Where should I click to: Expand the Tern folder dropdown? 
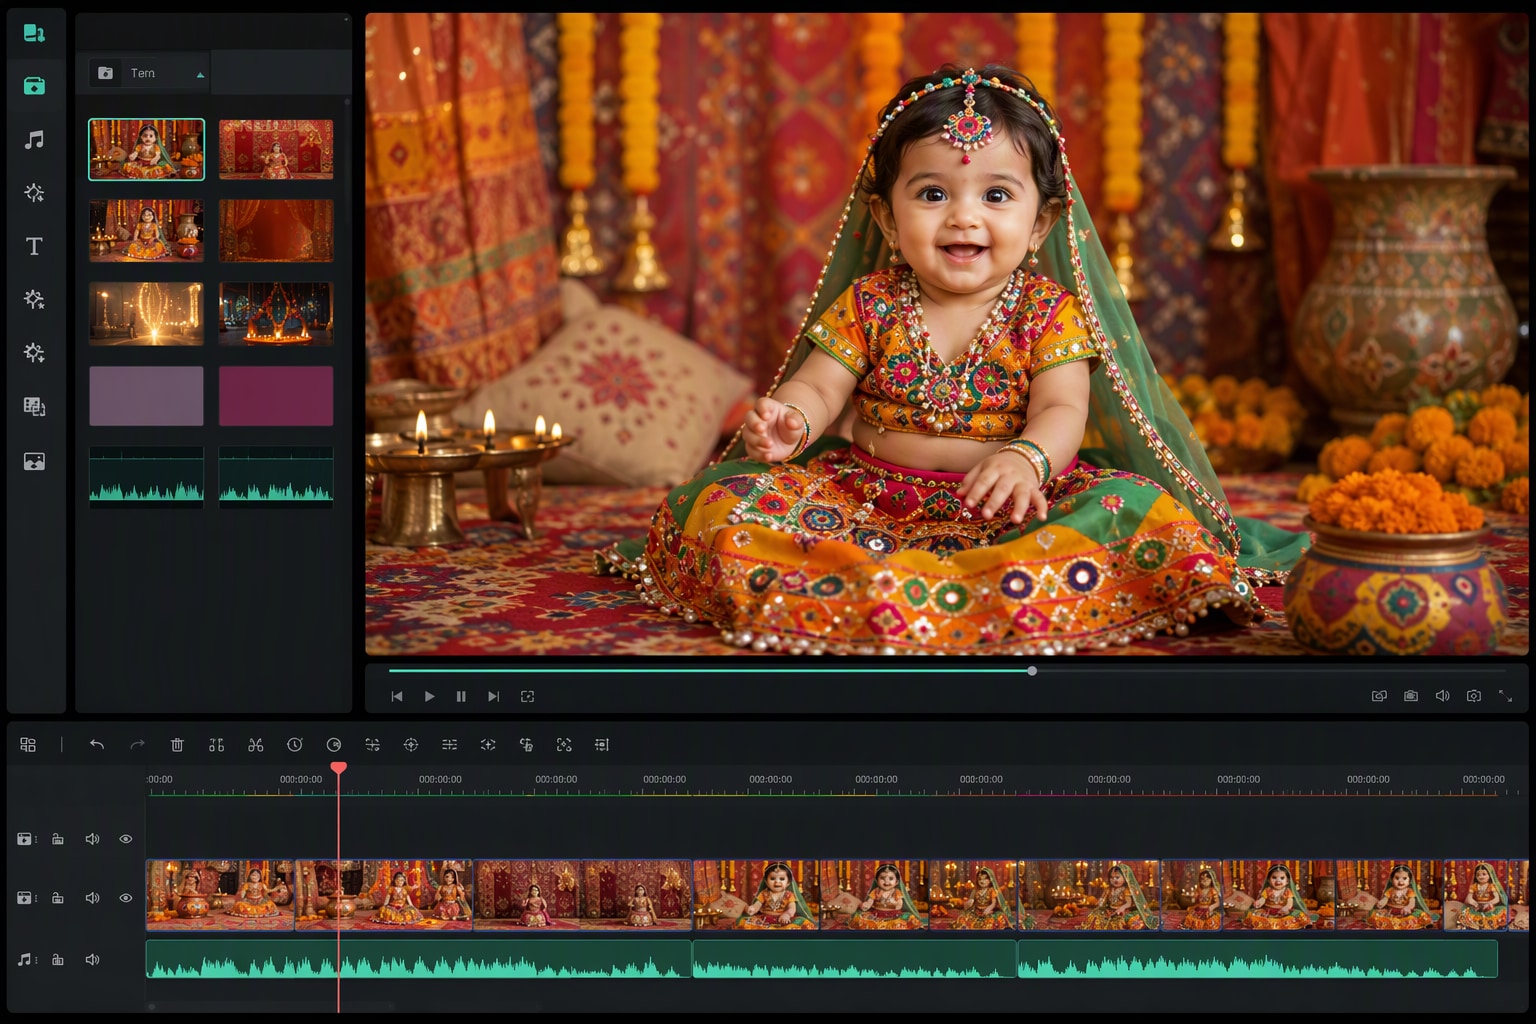[200, 74]
